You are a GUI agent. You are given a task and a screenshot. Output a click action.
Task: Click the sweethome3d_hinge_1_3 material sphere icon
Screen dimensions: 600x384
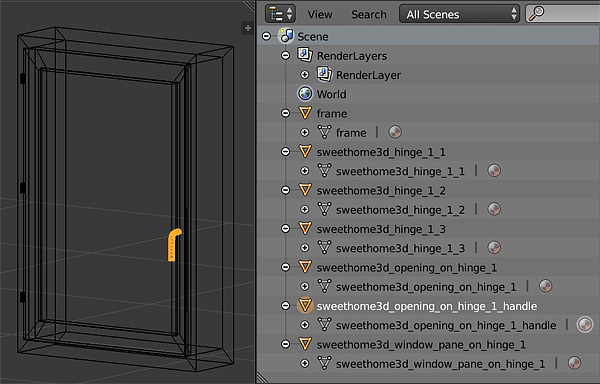(x=494, y=247)
